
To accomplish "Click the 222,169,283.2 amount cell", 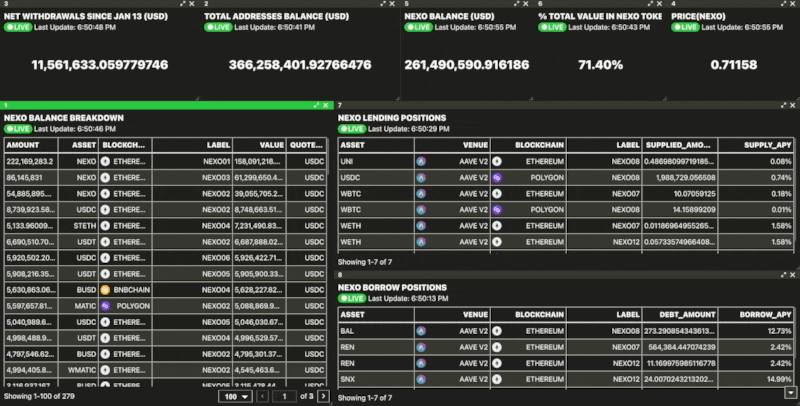I will tap(31, 161).
